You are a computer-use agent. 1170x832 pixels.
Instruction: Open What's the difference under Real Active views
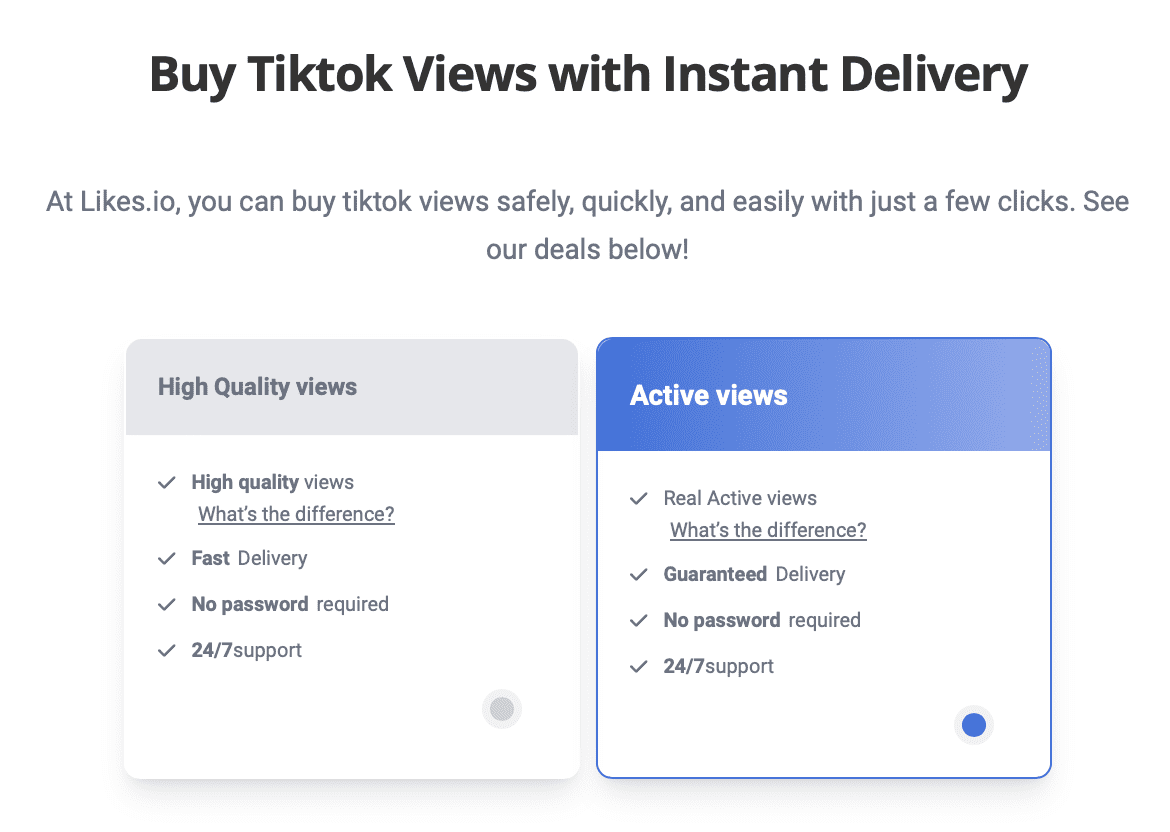click(768, 531)
